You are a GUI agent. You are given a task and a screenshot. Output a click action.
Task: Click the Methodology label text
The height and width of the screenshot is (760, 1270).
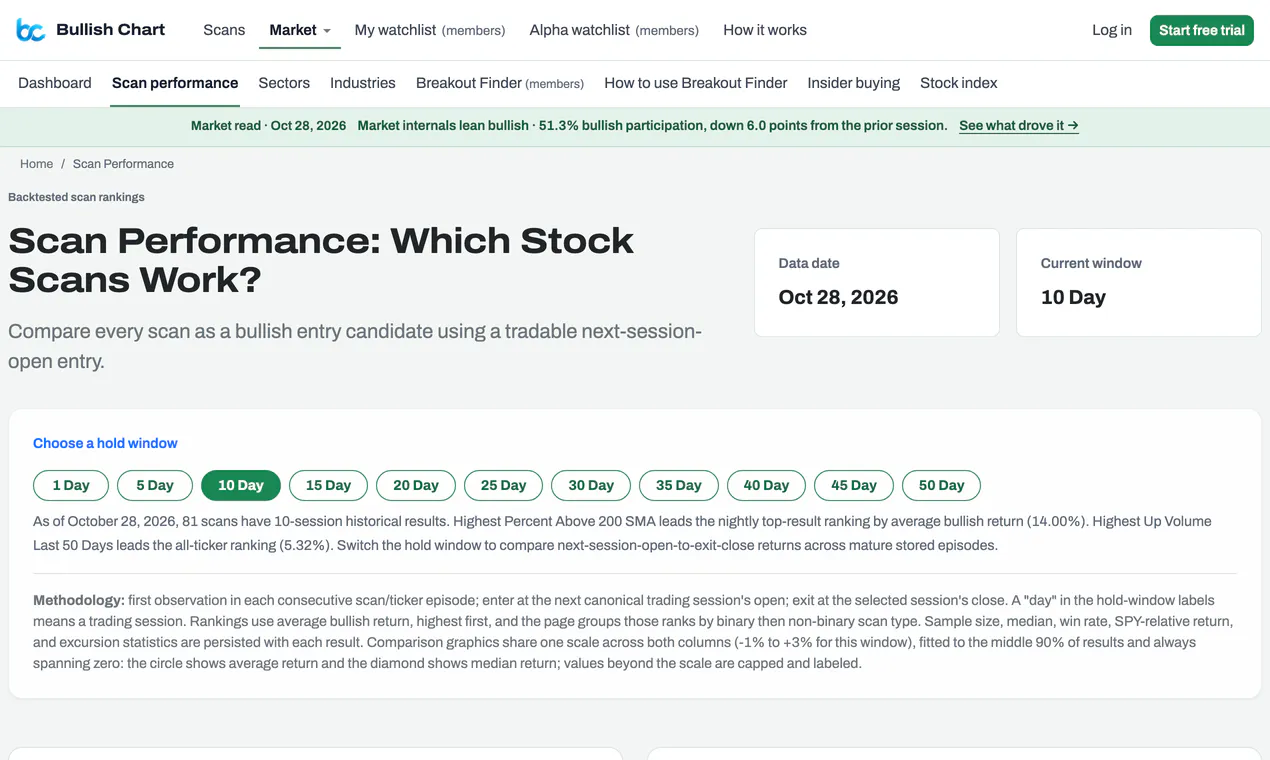pyautogui.click(x=79, y=600)
